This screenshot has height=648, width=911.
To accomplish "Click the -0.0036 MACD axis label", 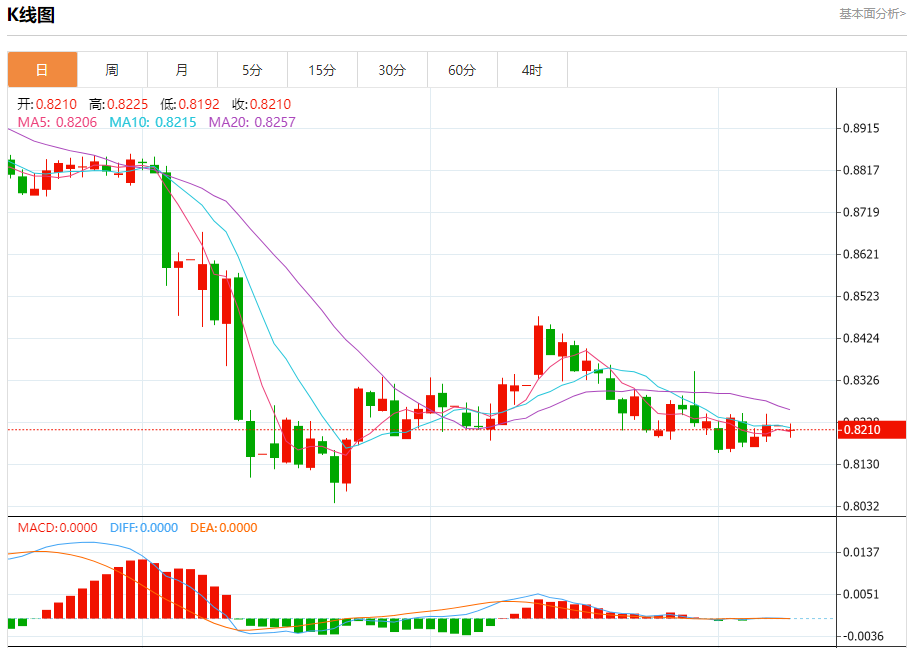I will 861,636.
